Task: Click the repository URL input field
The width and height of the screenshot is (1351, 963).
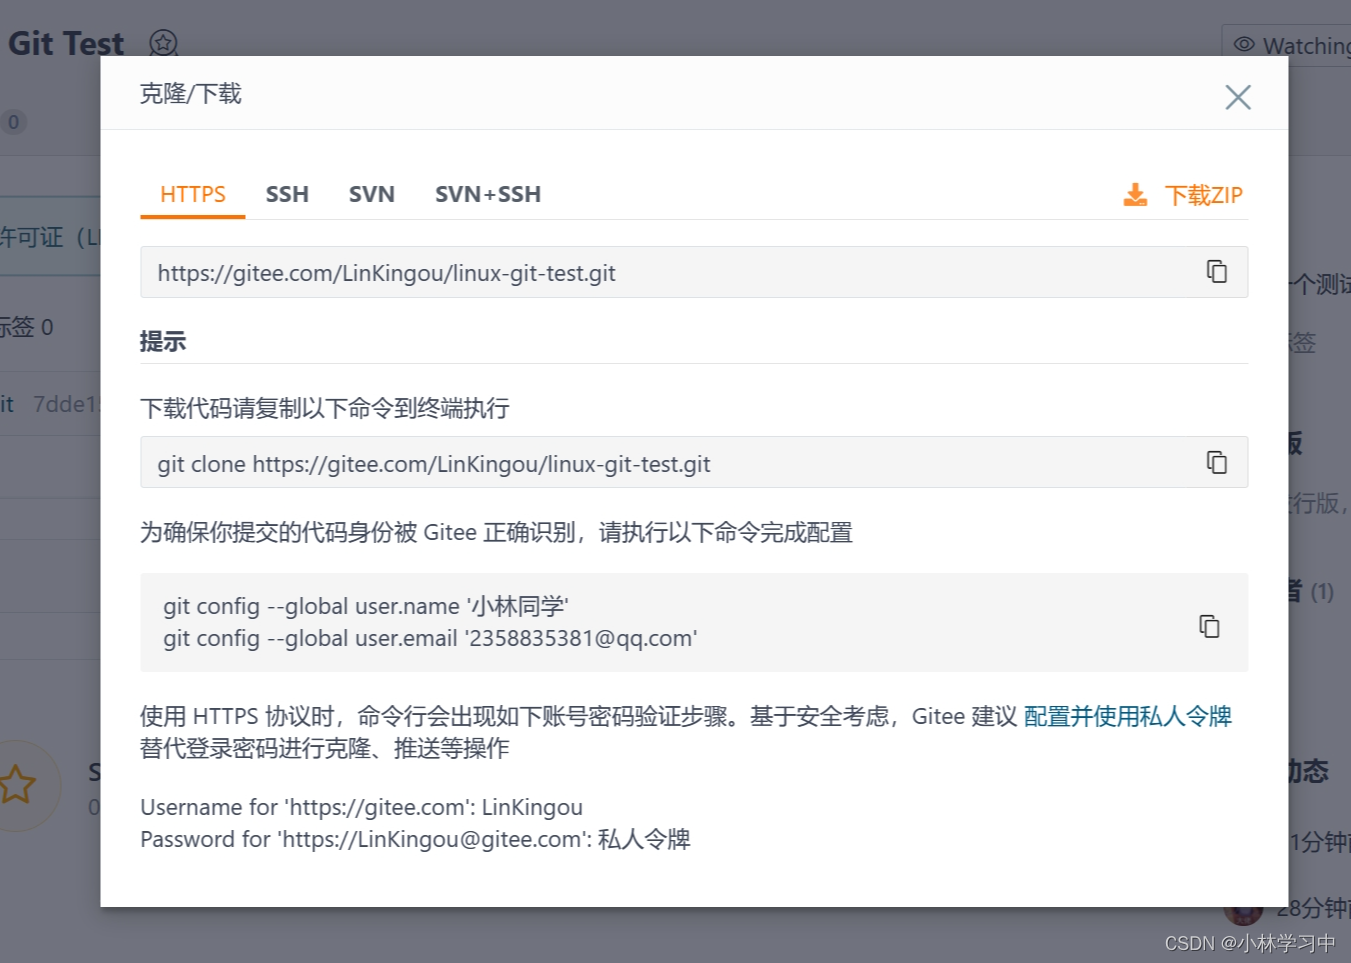Action: pyautogui.click(x=694, y=272)
